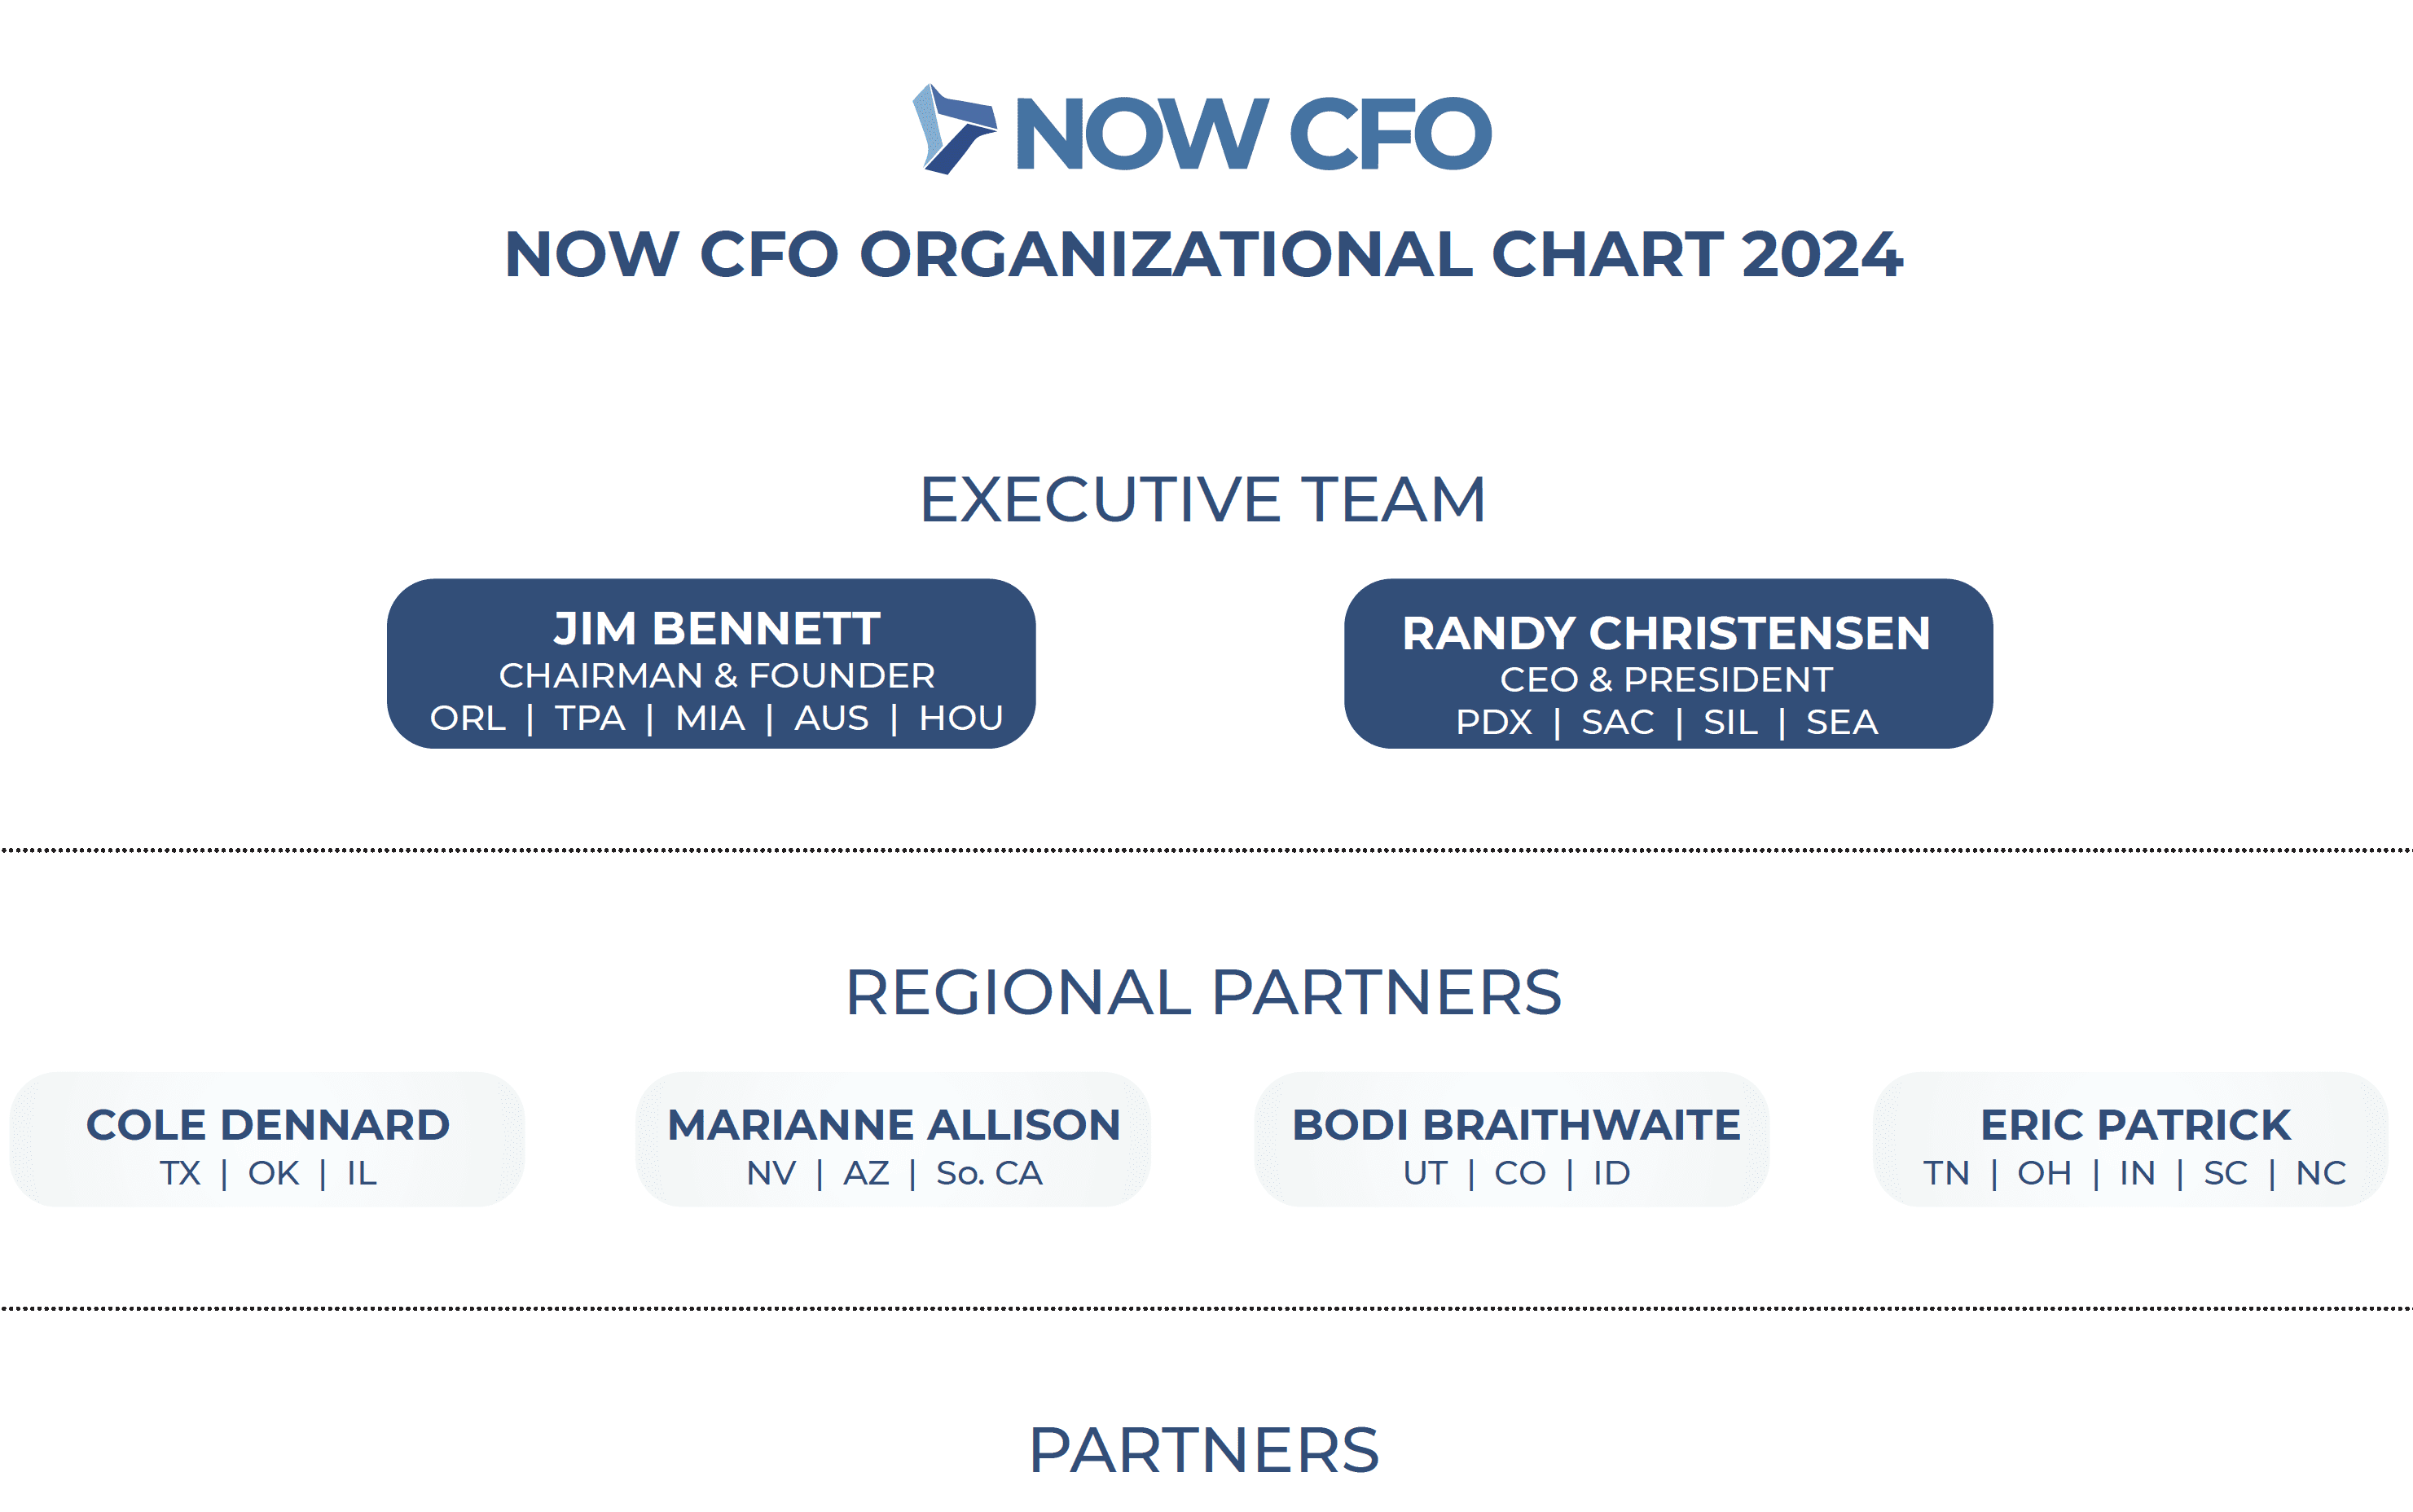The height and width of the screenshot is (1512, 2413).
Task: Open the Marianne Allison regional partner card
Action: pos(893,1139)
